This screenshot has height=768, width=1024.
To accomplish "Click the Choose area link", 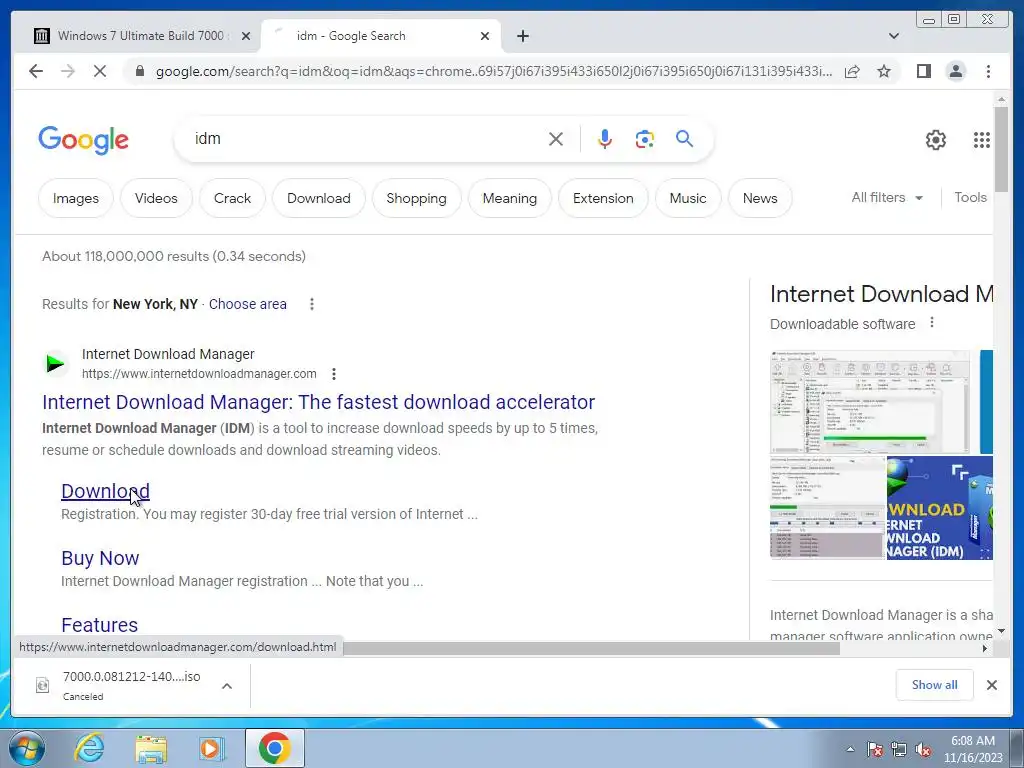I will [248, 304].
